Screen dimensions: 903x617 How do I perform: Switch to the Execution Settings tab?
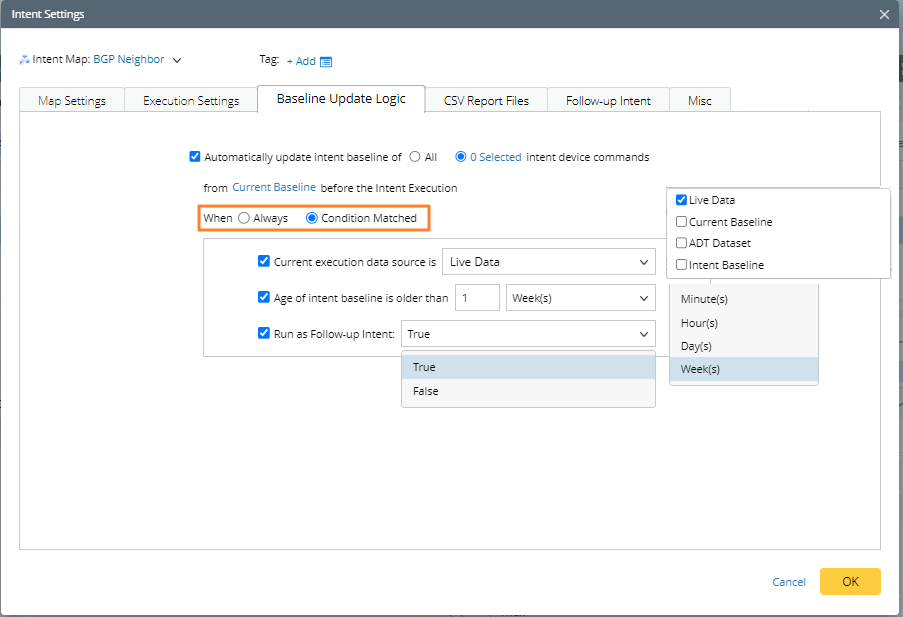[191, 100]
